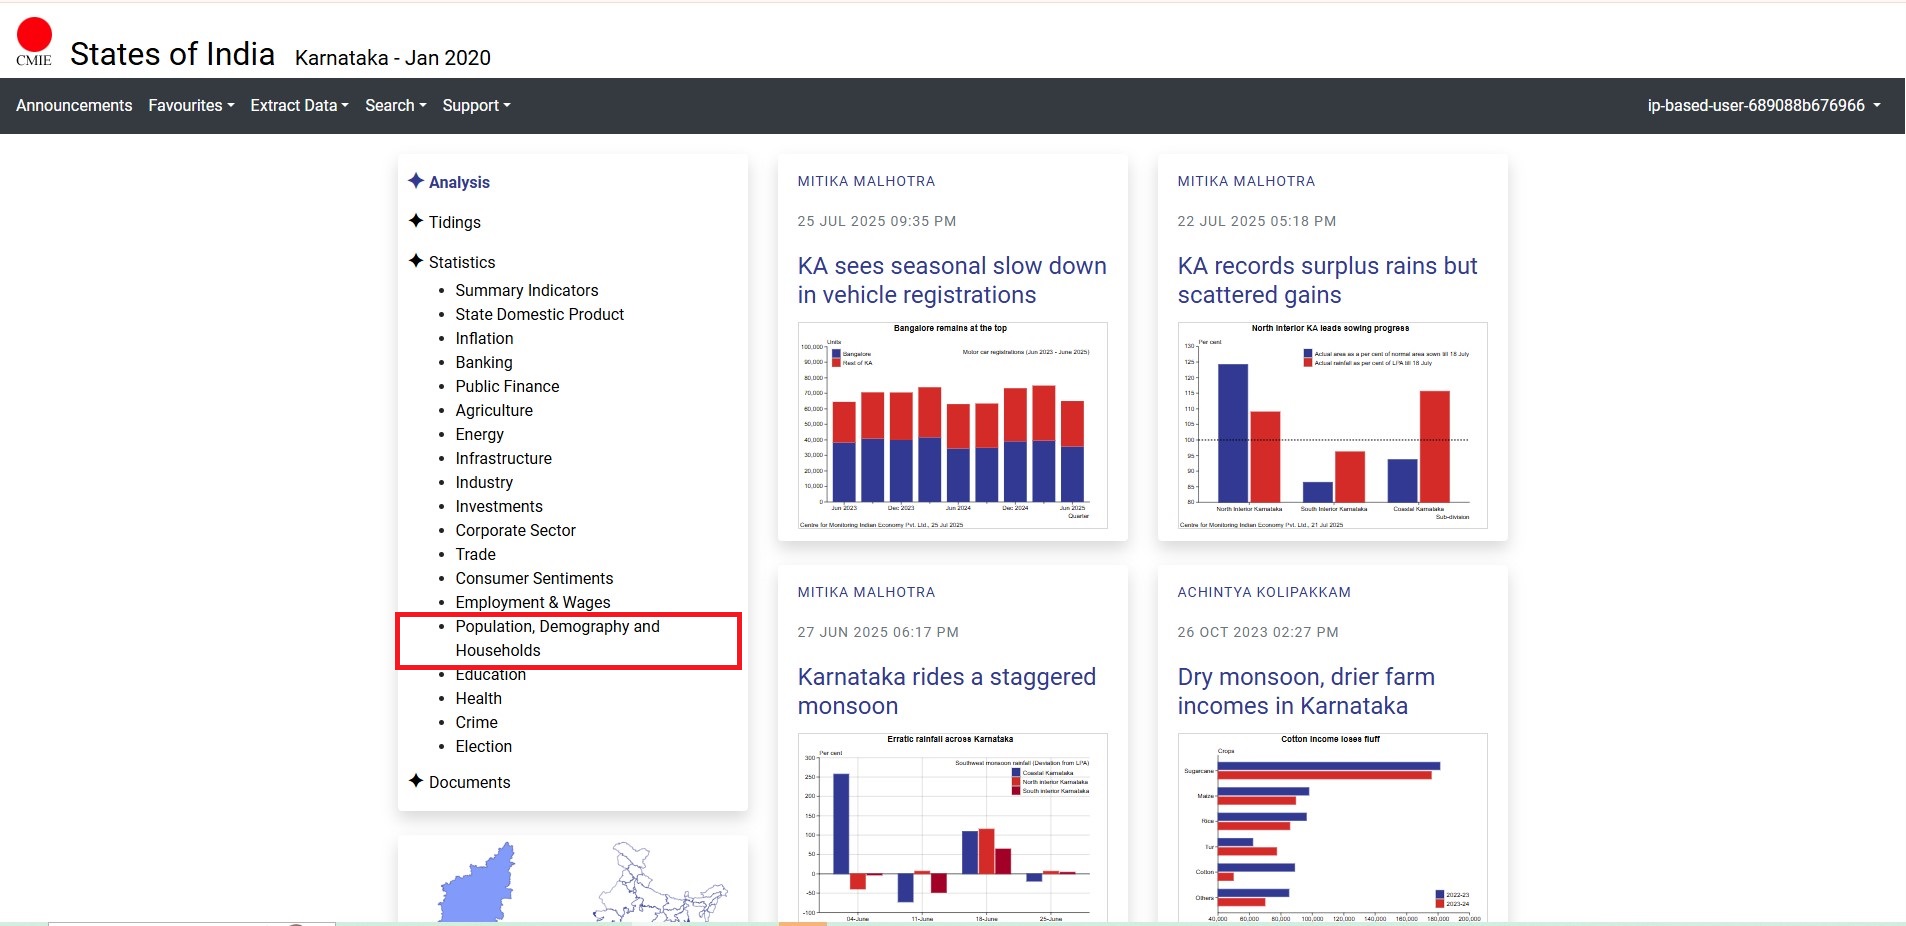
Task: Click the star icon beside Analysis
Action: 416,181
